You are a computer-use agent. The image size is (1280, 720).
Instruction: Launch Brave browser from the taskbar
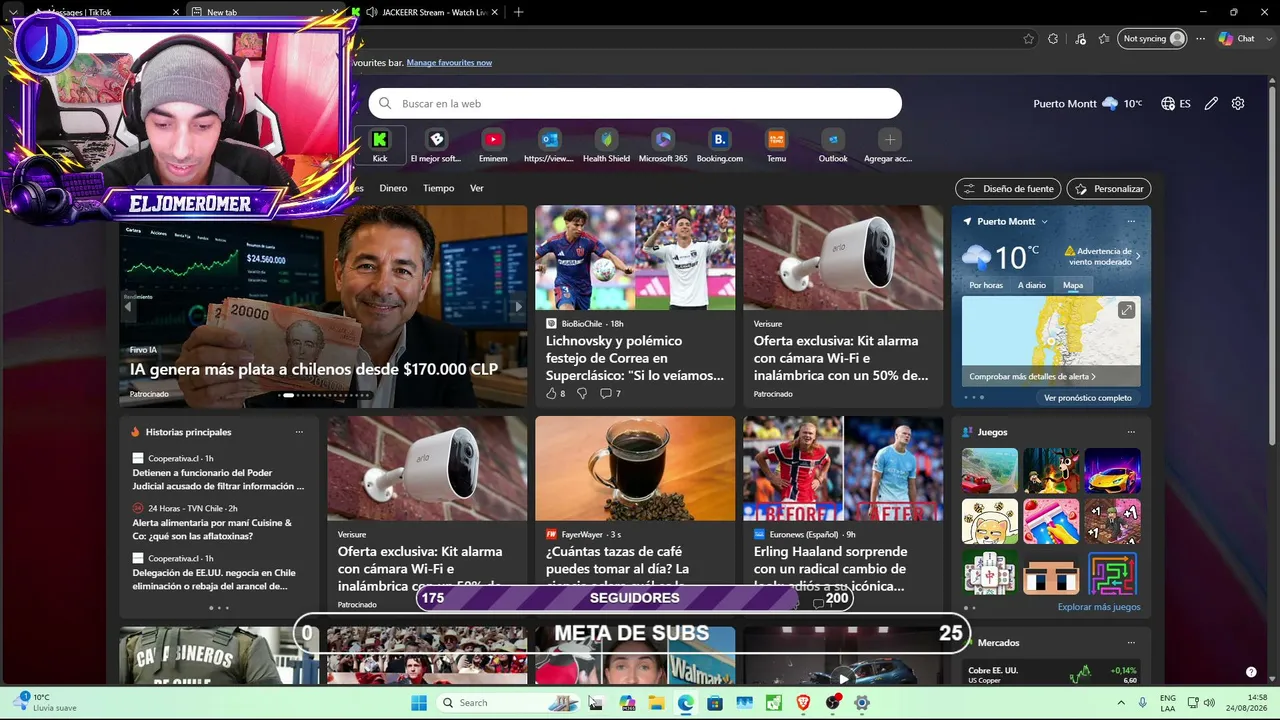[x=804, y=703]
